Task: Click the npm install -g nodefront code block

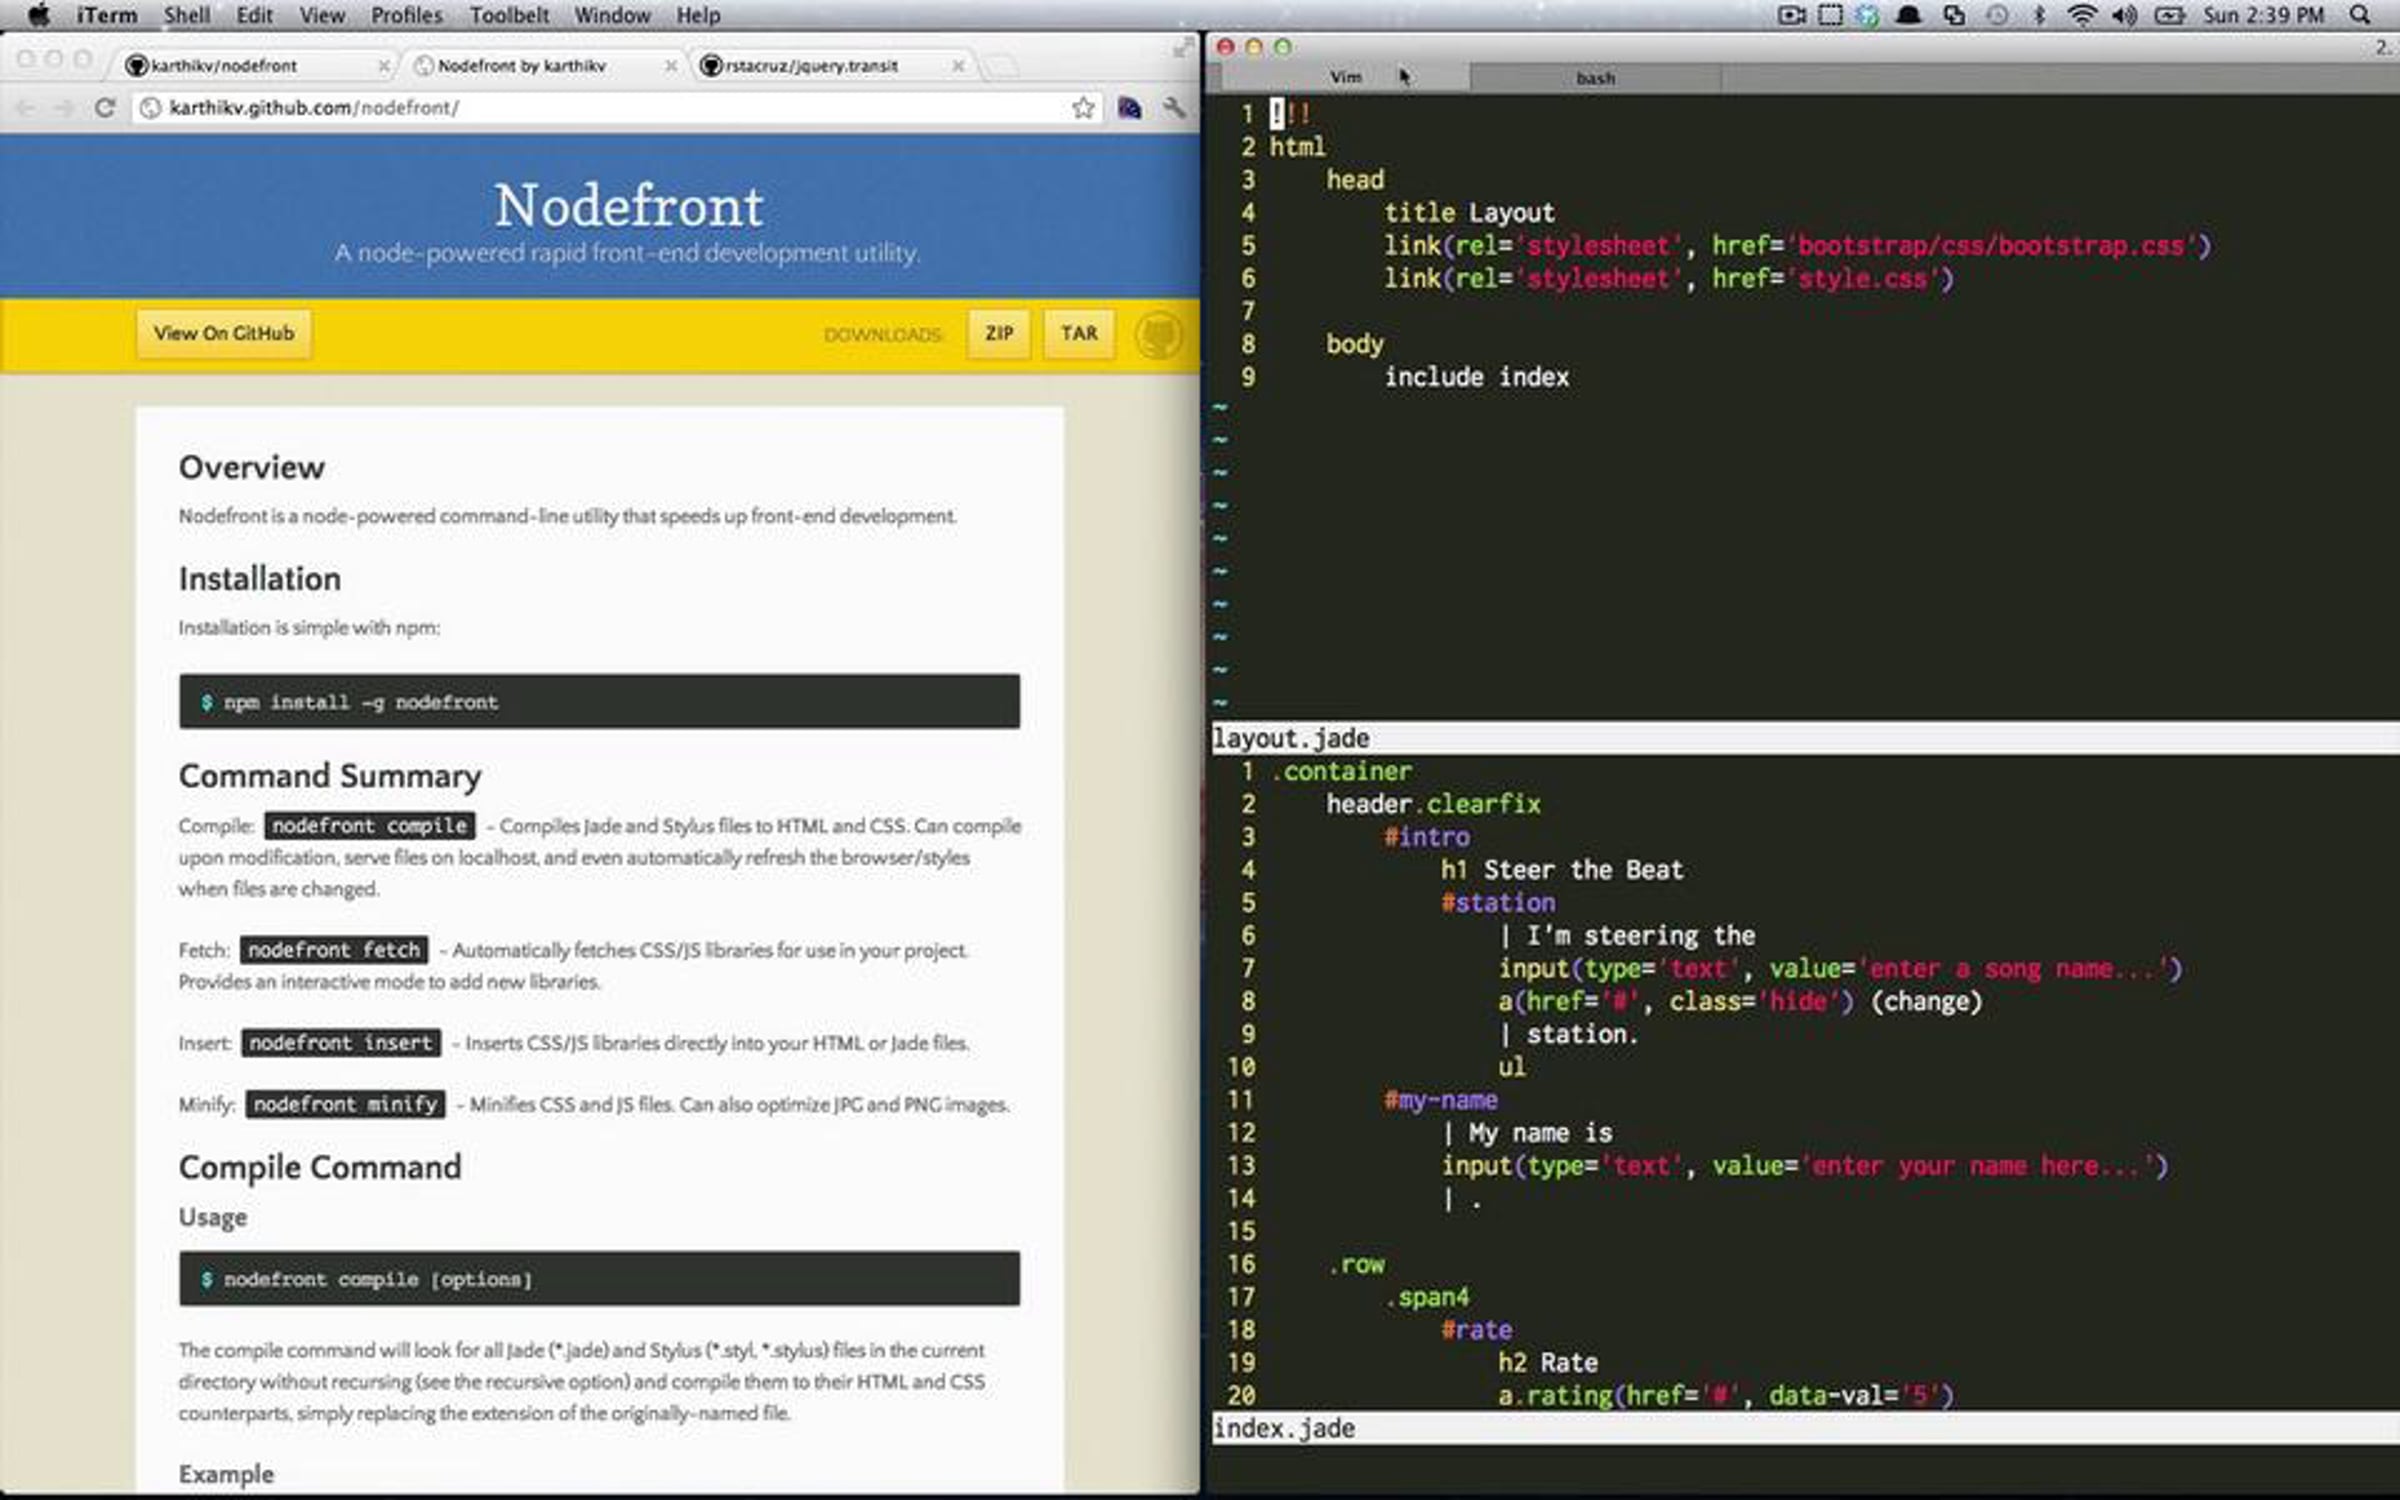Action: [600, 701]
